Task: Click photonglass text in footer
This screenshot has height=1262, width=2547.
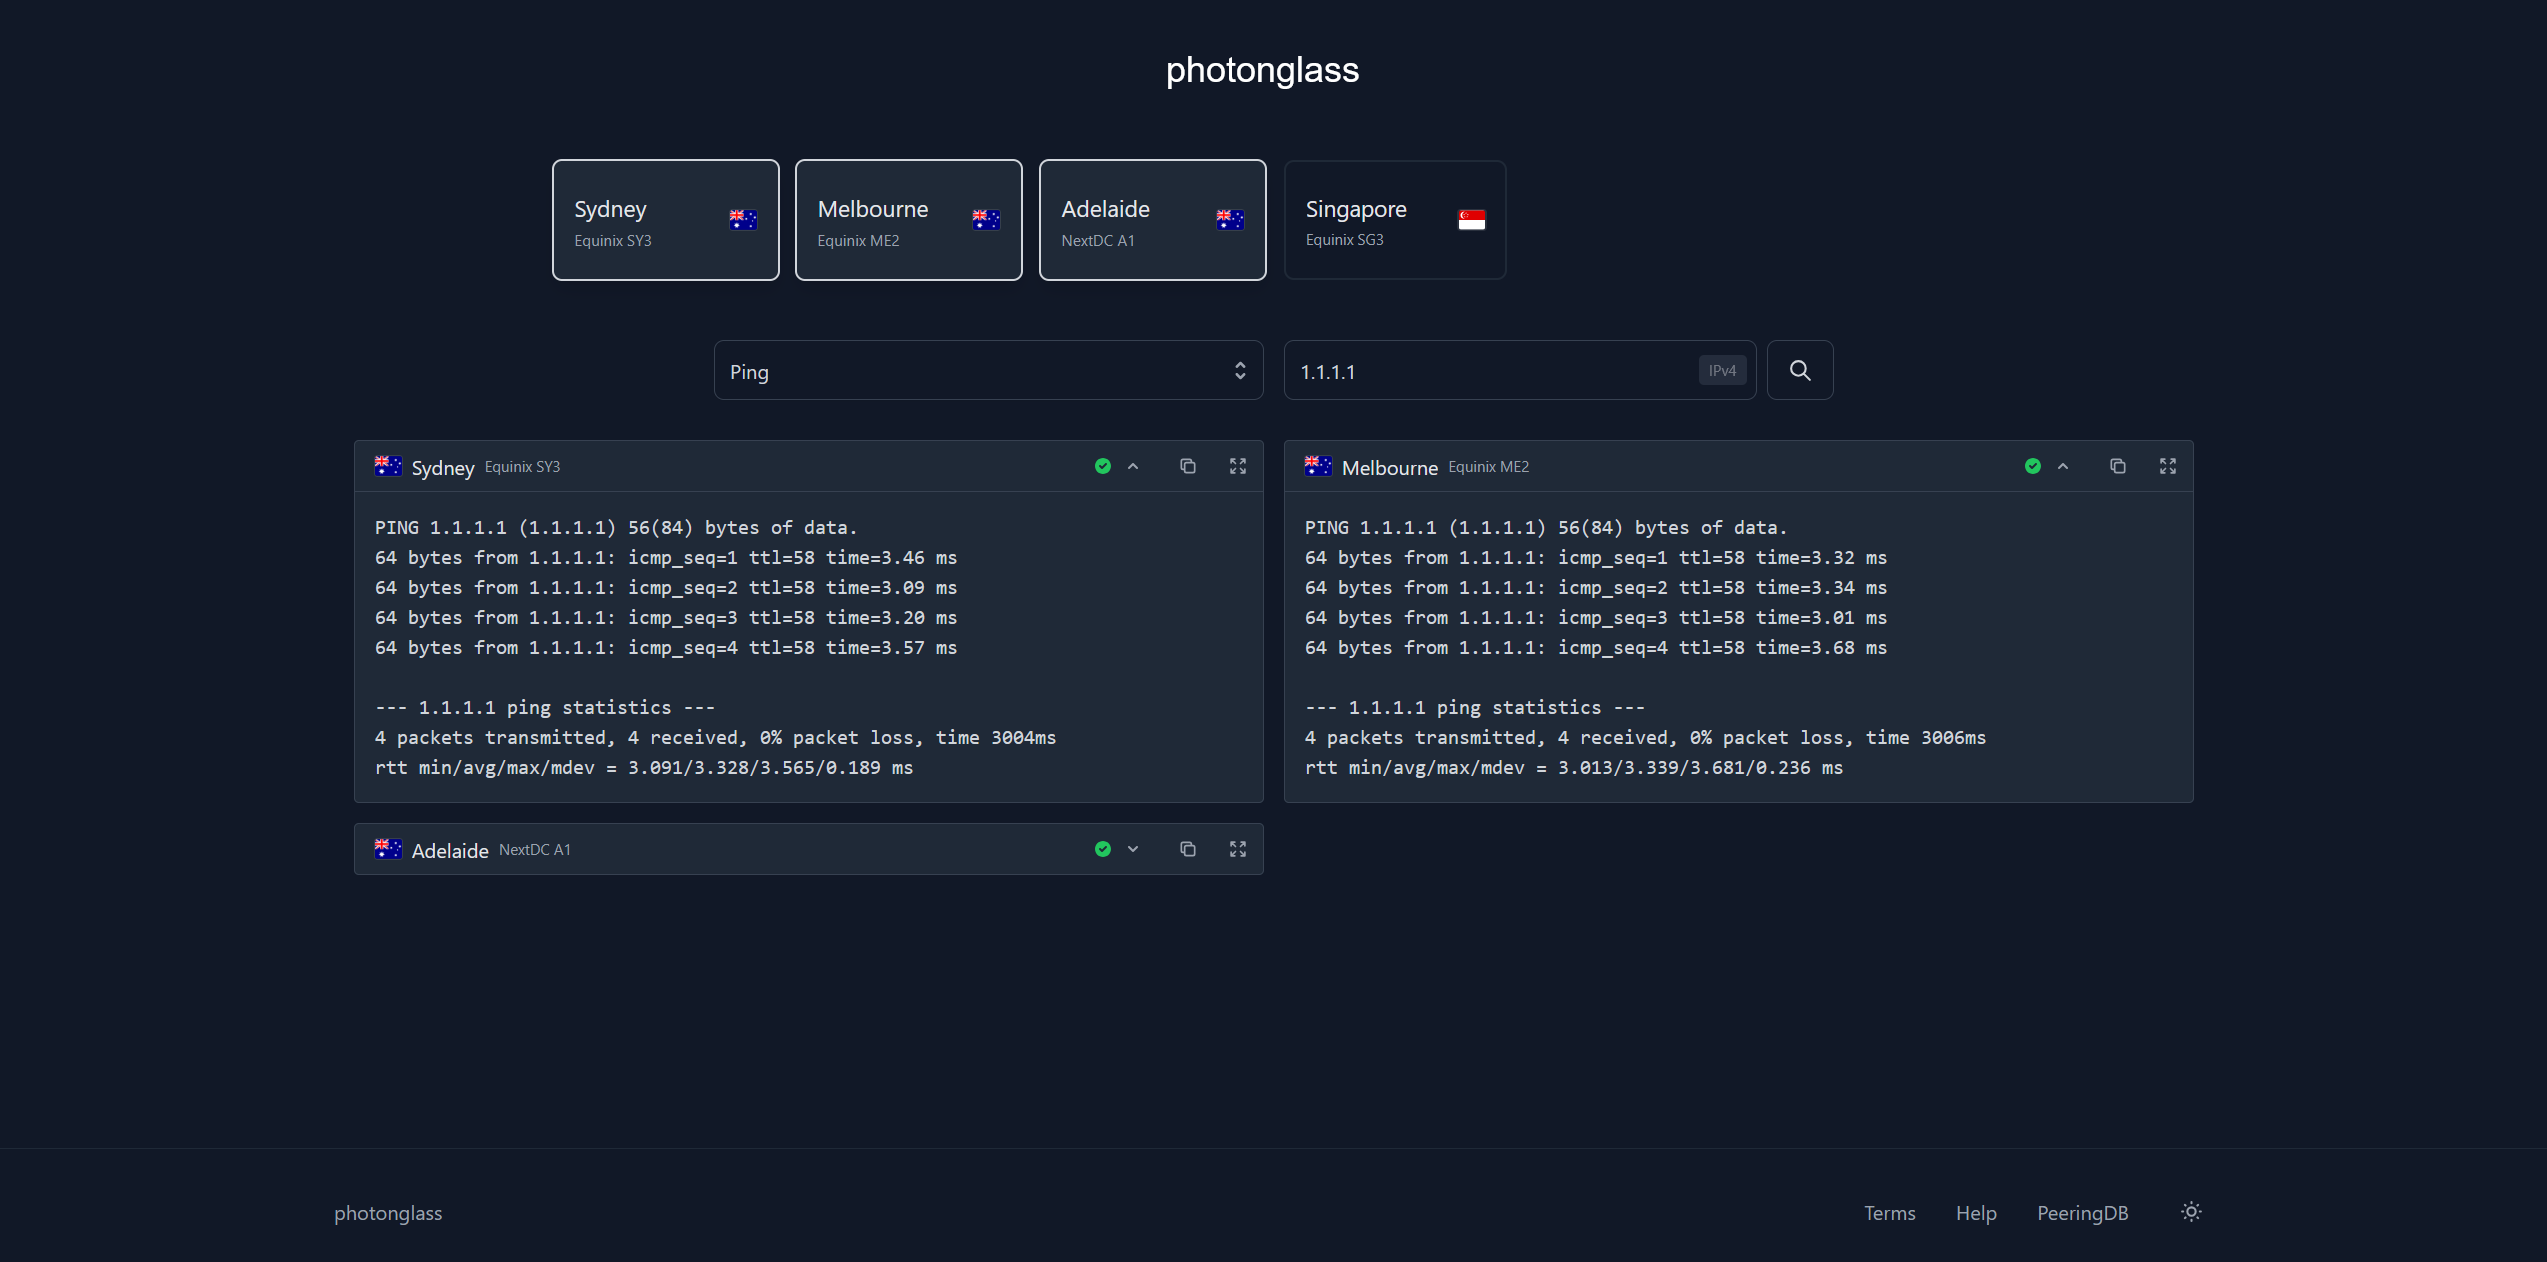Action: [388, 1213]
